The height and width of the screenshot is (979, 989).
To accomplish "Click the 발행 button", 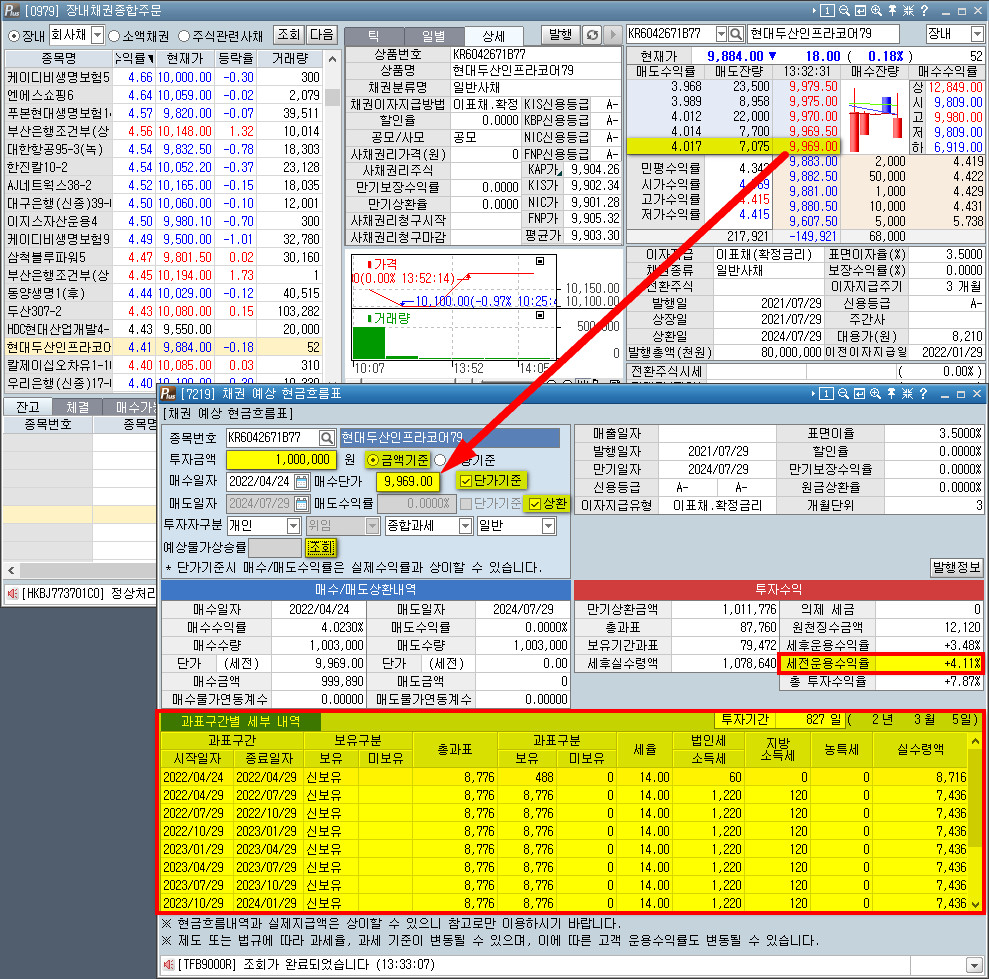I will (559, 35).
